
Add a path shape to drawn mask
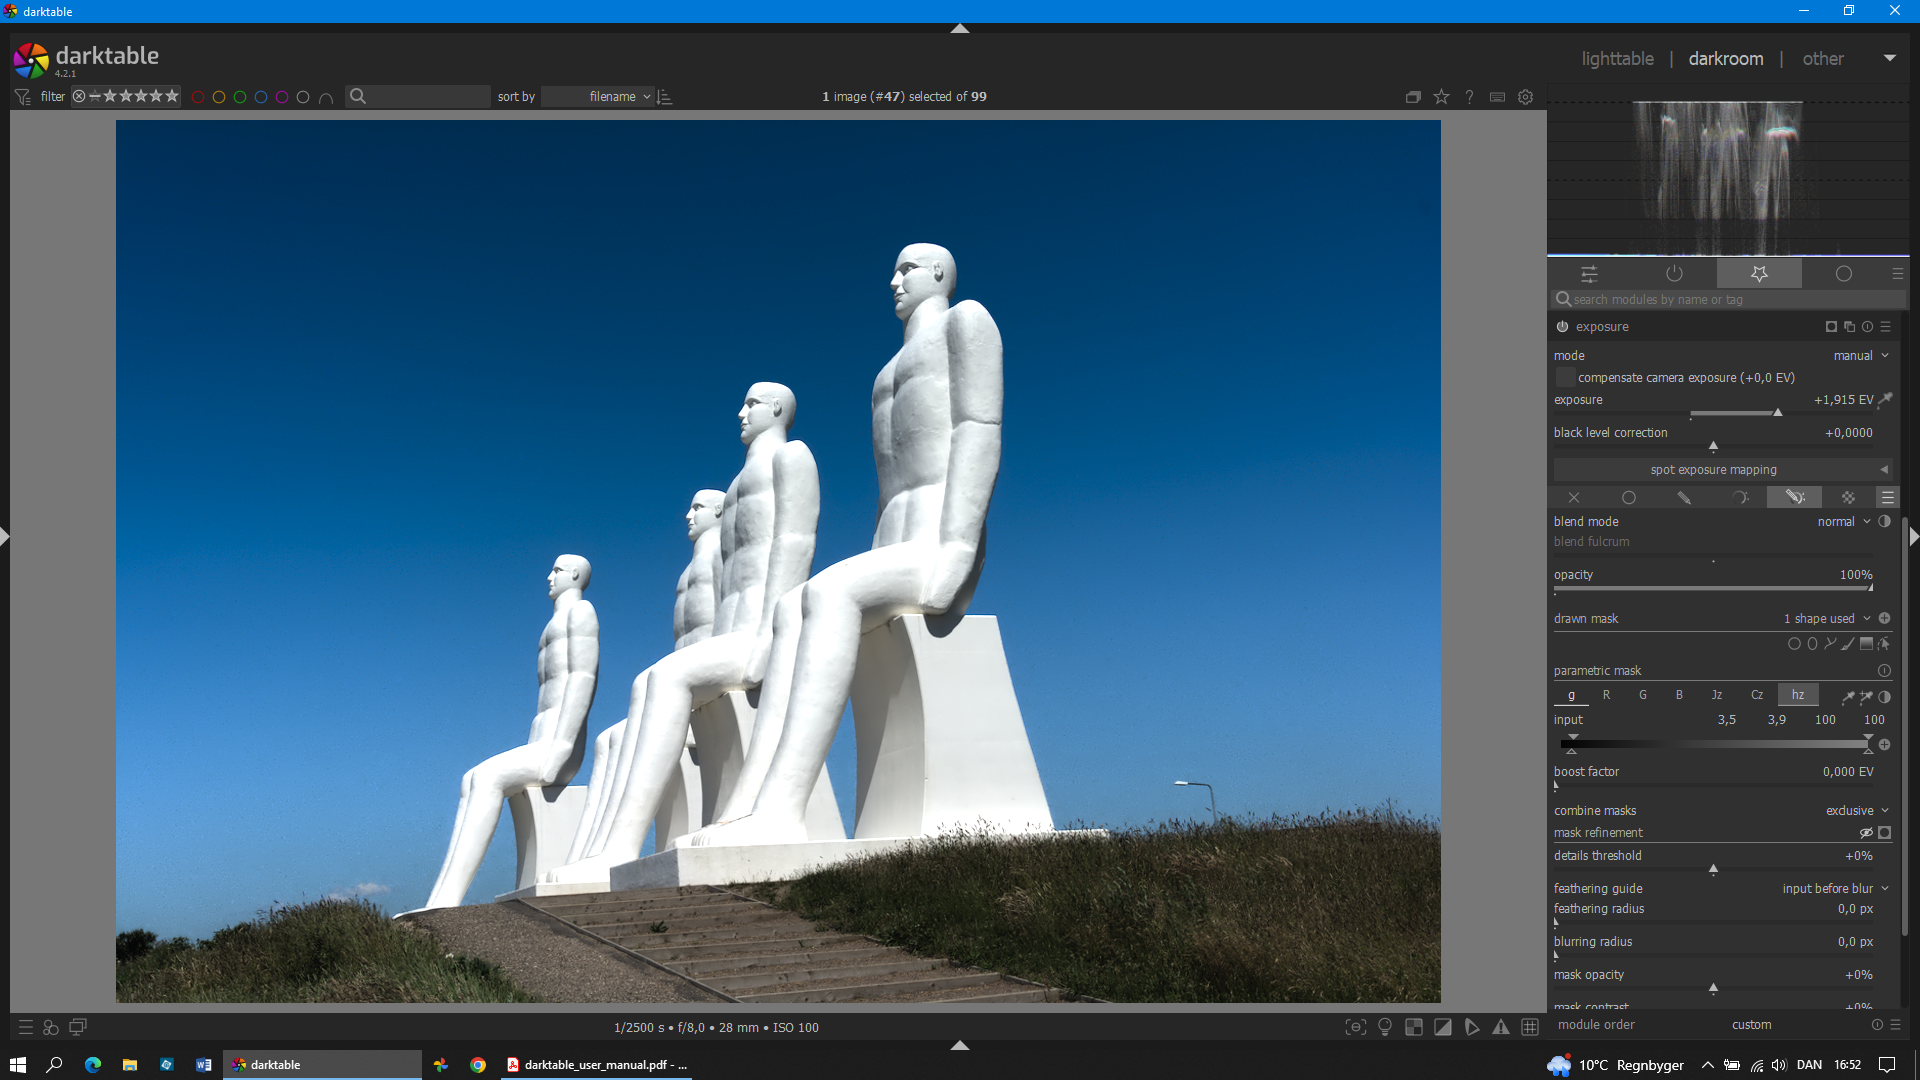pyautogui.click(x=1830, y=644)
